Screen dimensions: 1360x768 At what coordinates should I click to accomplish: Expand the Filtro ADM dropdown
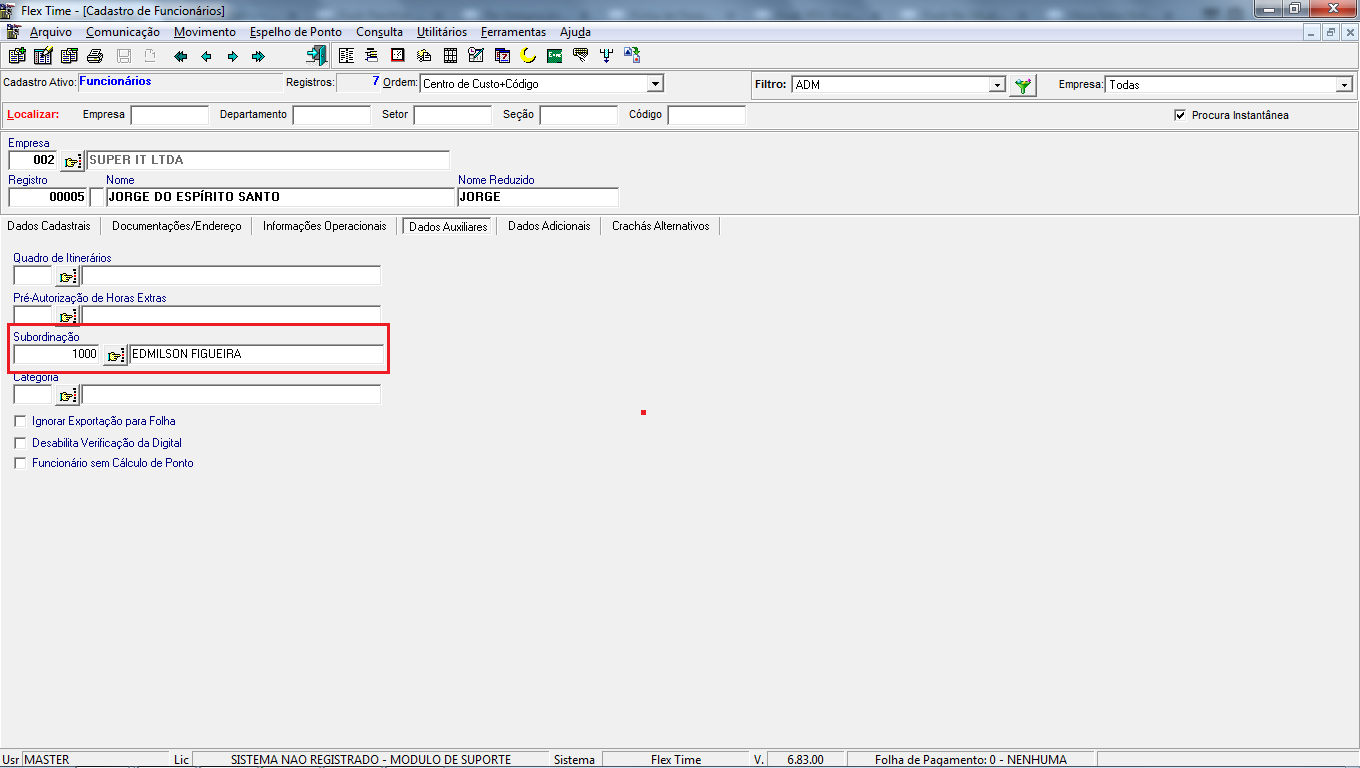click(997, 85)
